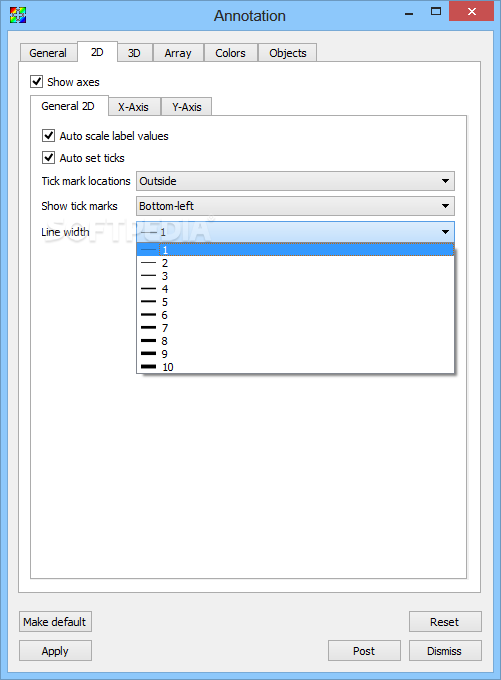
Task: Choose line width 2 from list
Action: (295, 263)
